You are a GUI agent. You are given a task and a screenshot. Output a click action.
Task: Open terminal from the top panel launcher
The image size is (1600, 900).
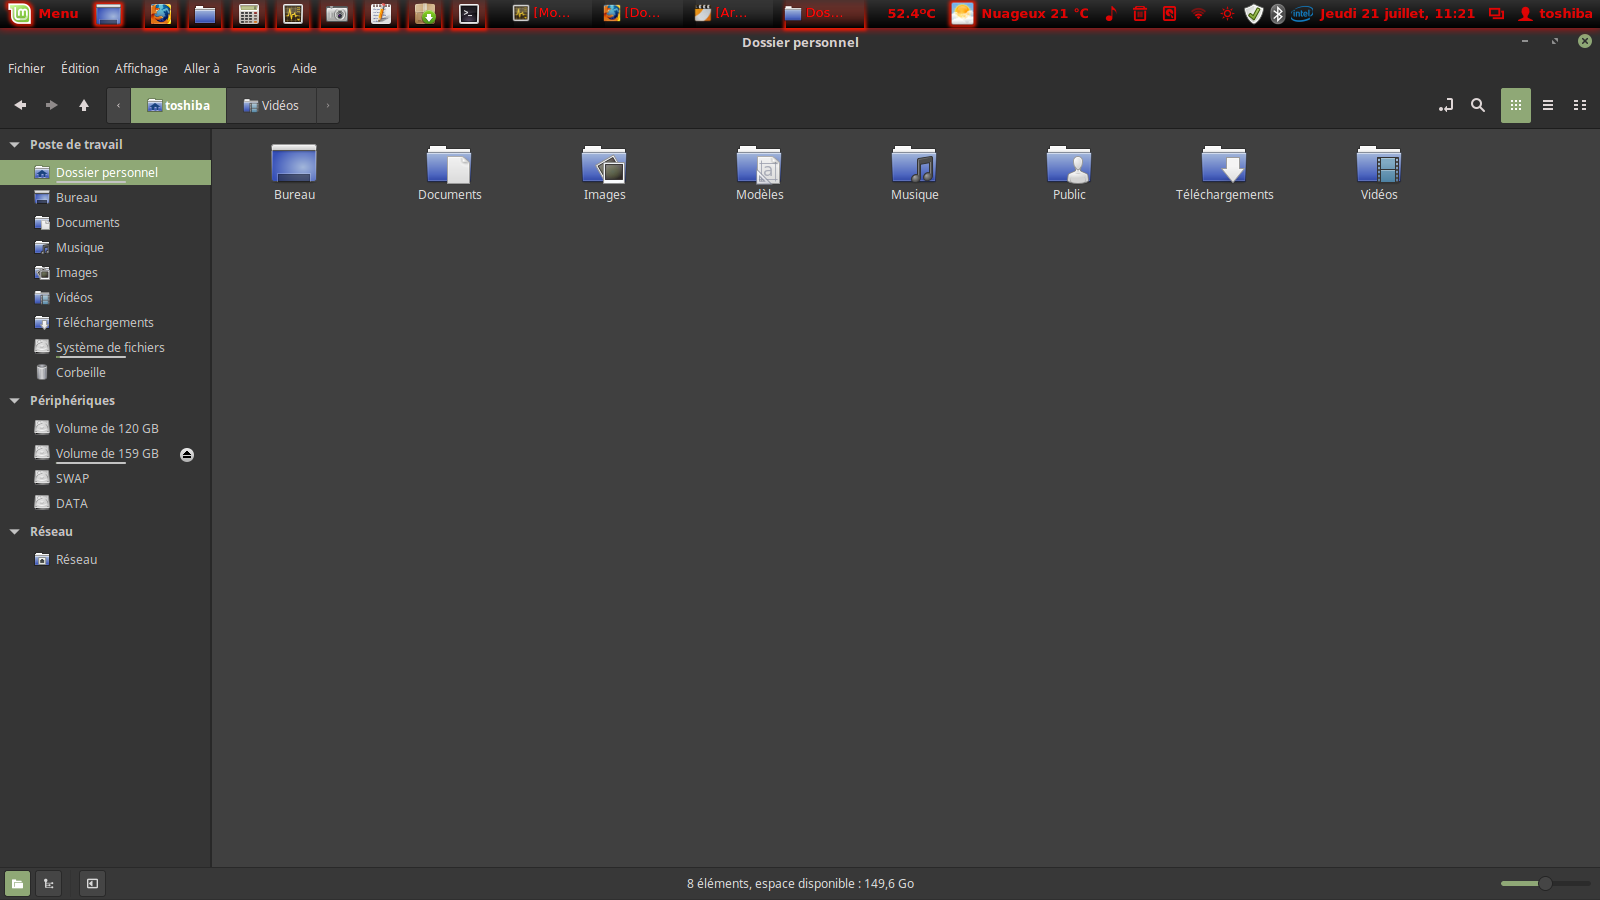point(469,14)
